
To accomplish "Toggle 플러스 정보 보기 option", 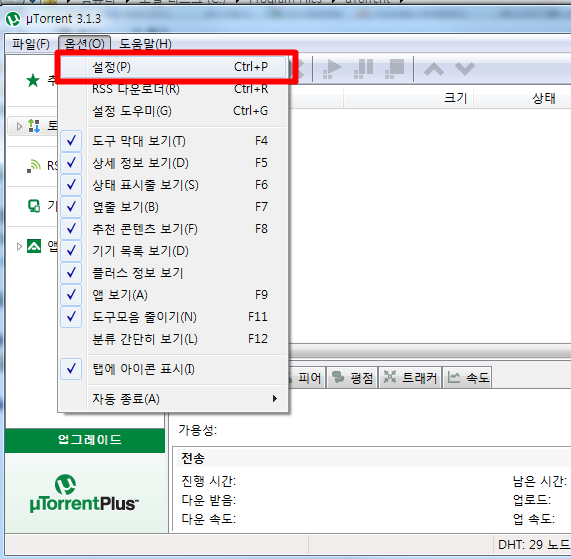I will pos(173,273).
